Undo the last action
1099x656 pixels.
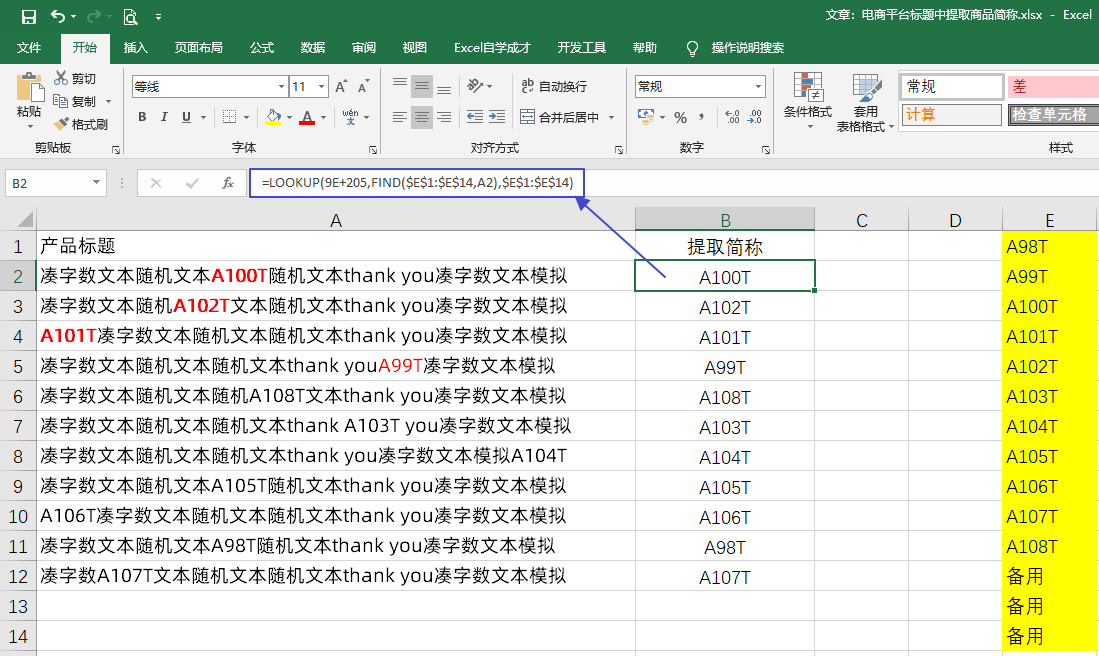pyautogui.click(x=58, y=16)
